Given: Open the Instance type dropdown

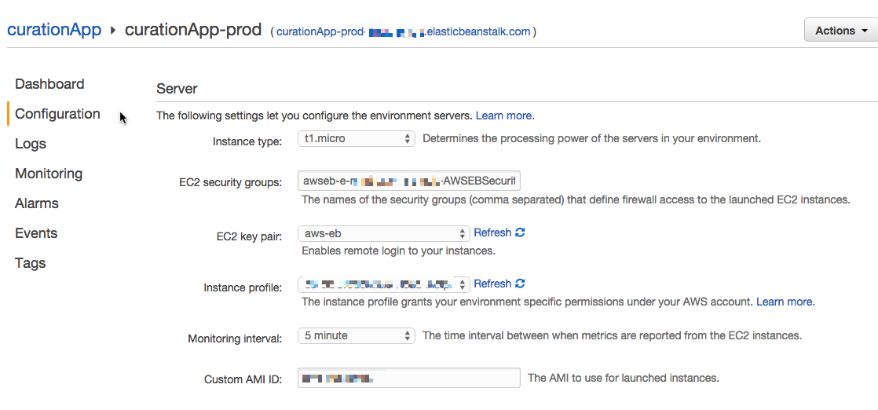Looking at the screenshot, I should click(x=356, y=139).
